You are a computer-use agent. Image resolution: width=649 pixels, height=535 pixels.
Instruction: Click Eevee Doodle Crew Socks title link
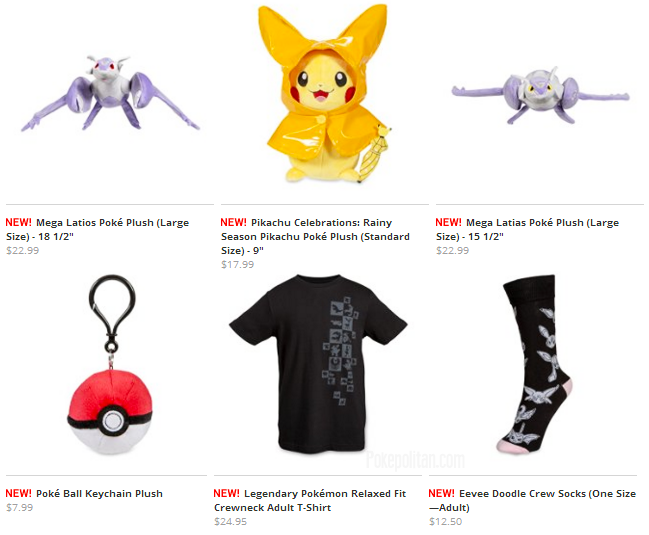pyautogui.click(x=532, y=501)
